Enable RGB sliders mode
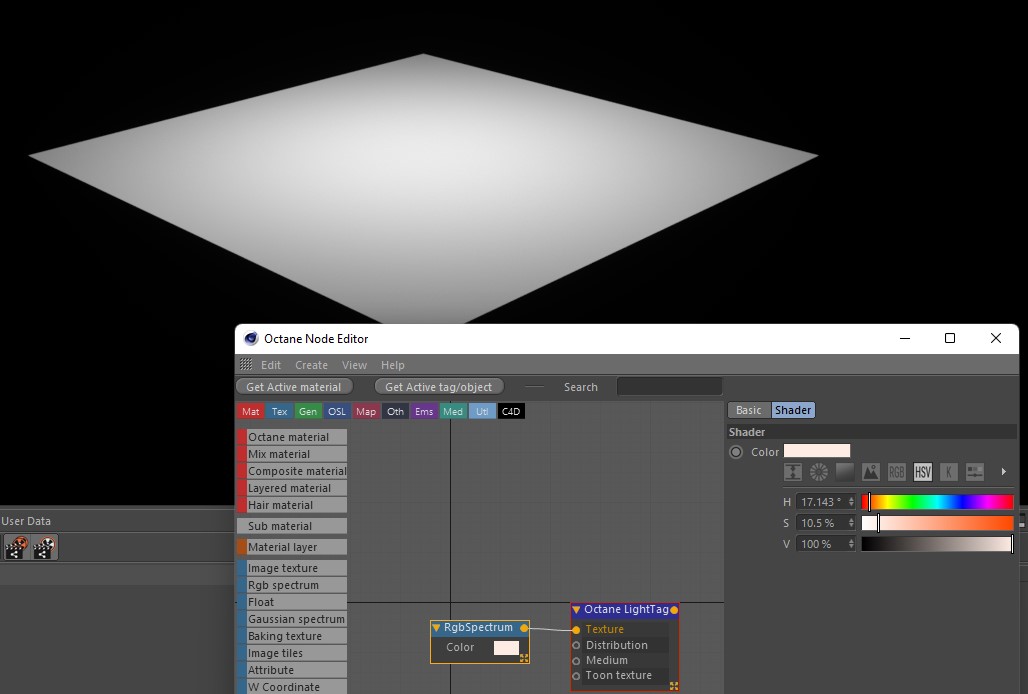This screenshot has height=694, width=1028. 897,472
